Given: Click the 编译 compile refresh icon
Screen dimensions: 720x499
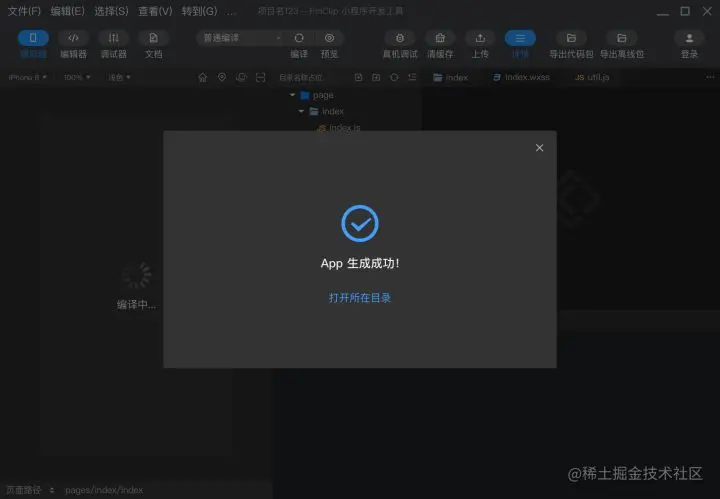Looking at the screenshot, I should click(299, 38).
